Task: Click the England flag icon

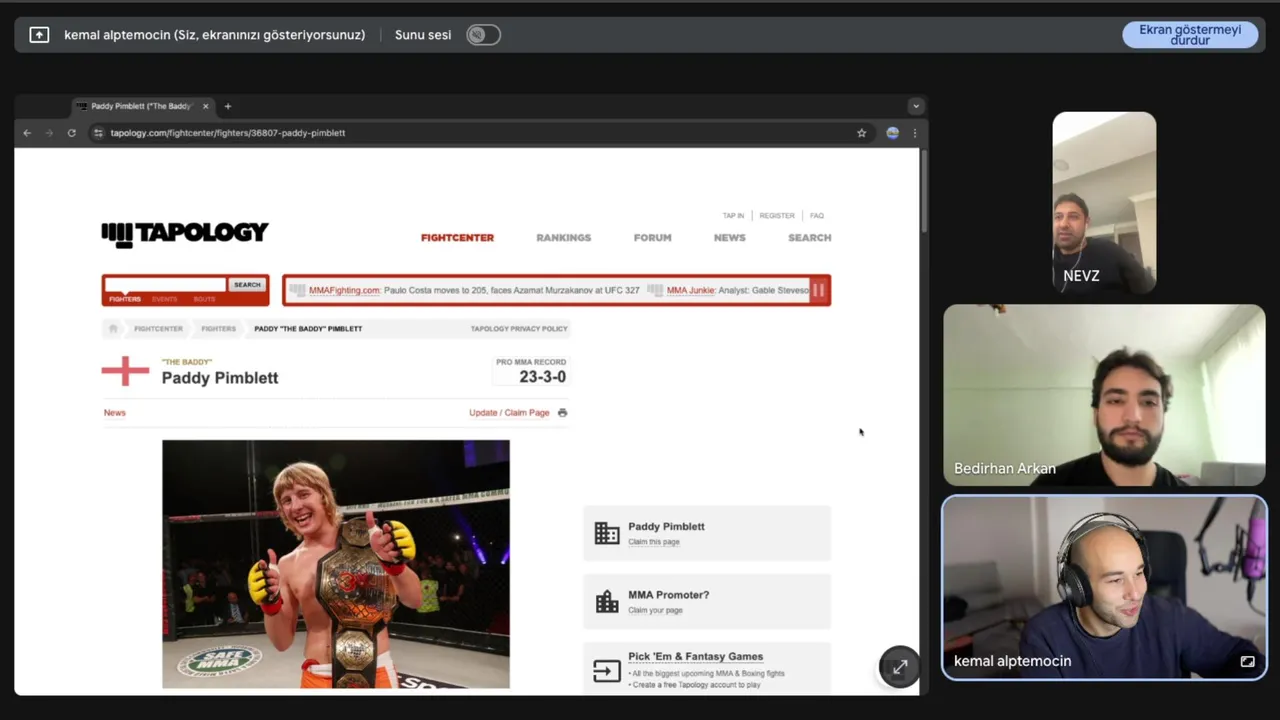Action: (125, 370)
